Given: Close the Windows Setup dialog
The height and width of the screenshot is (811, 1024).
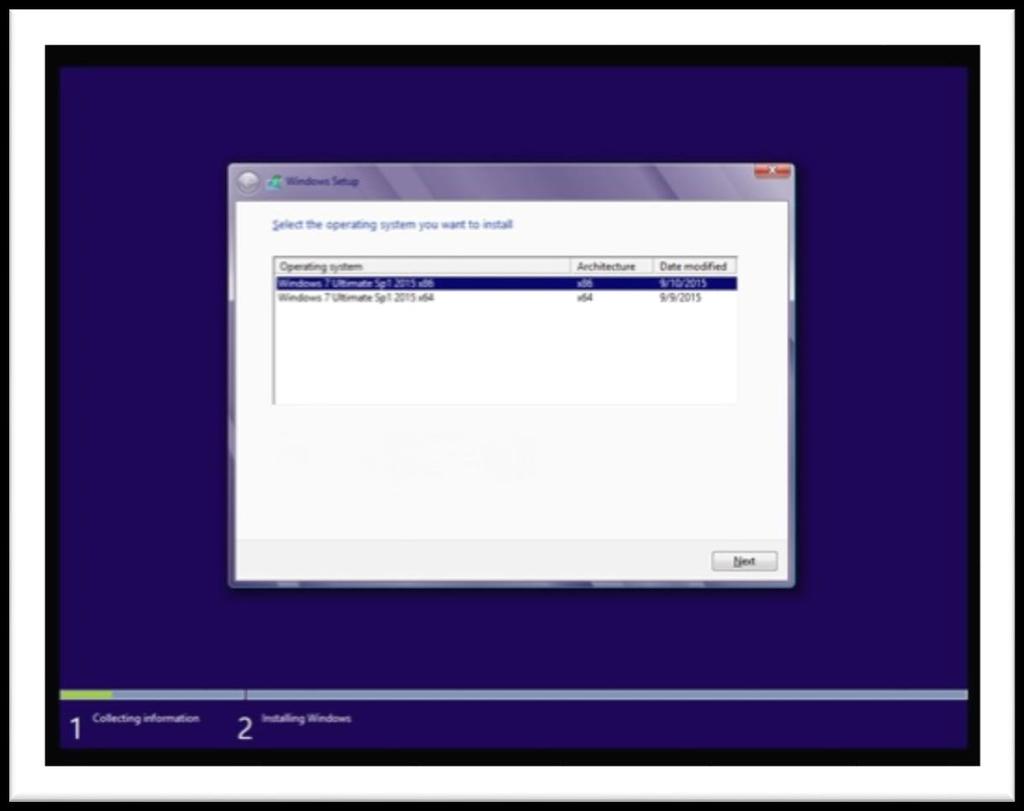Looking at the screenshot, I should pyautogui.click(x=773, y=171).
